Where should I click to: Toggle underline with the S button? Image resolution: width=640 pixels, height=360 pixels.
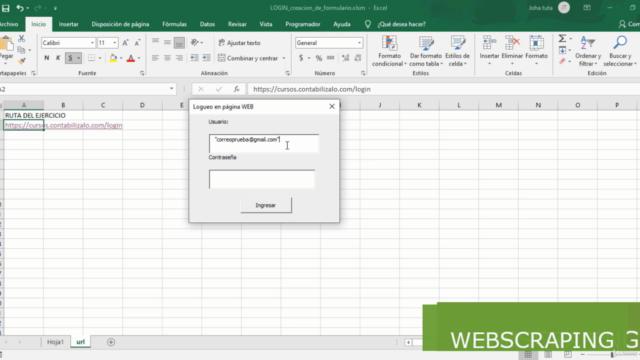point(70,58)
